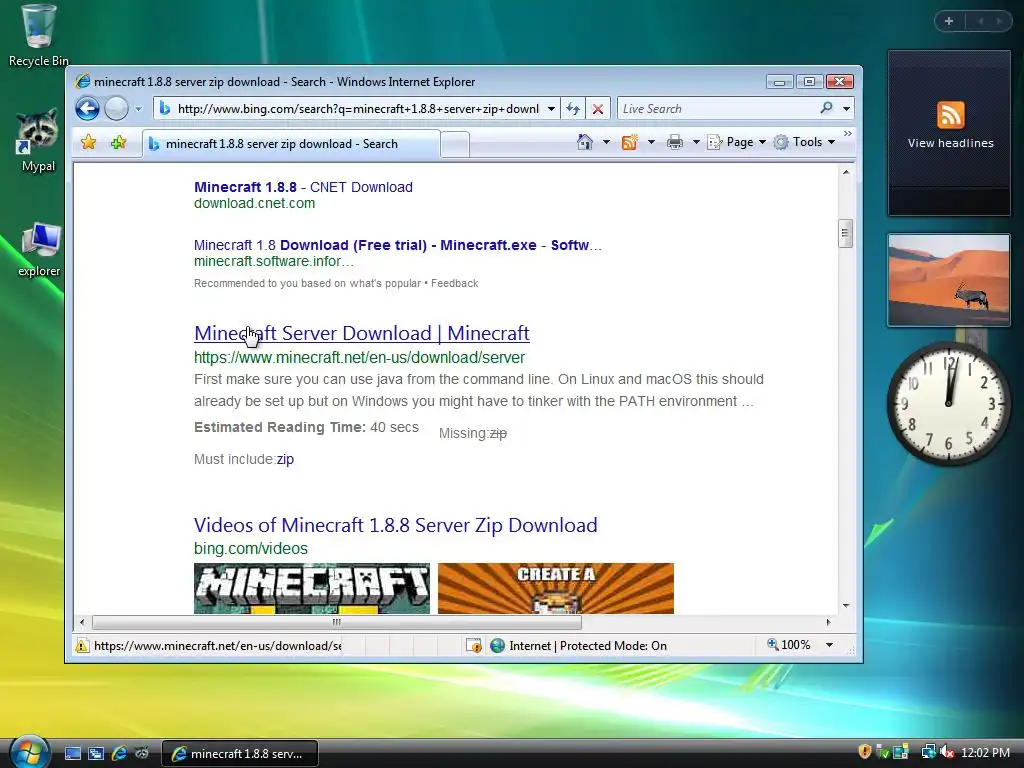Open the Page menu
This screenshot has height=768, width=1024.
tap(737, 142)
